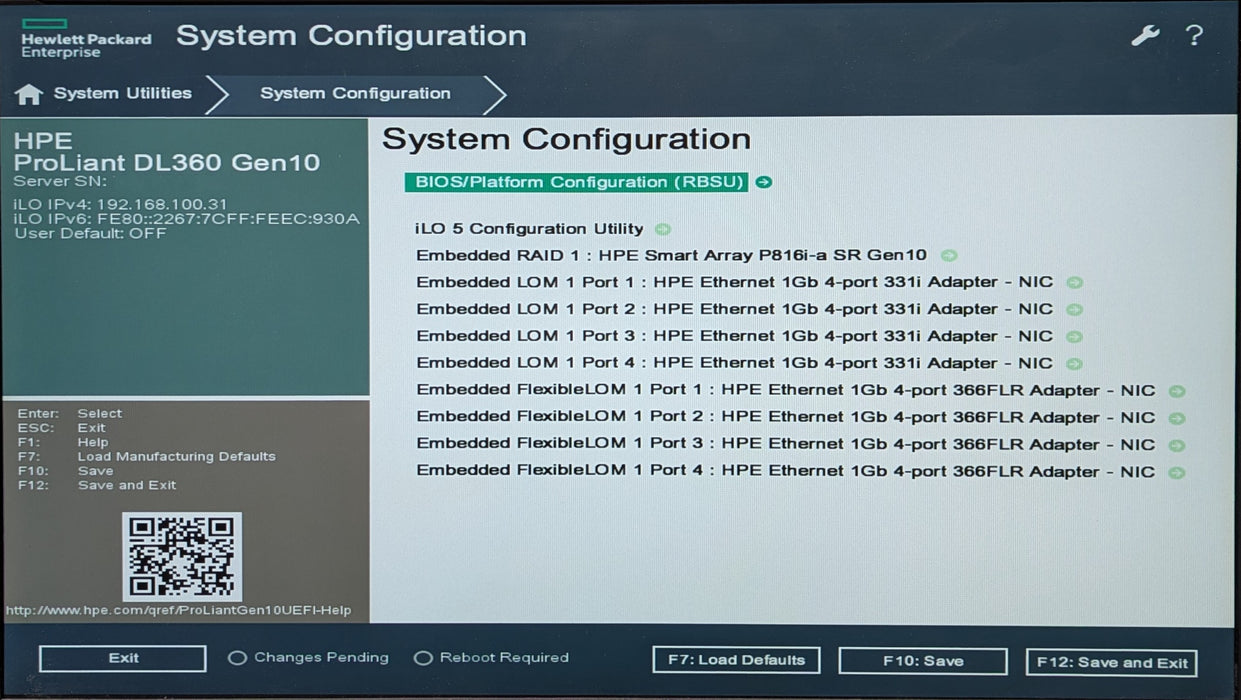Click F10: Save button
This screenshot has width=1241, height=700.
point(922,661)
